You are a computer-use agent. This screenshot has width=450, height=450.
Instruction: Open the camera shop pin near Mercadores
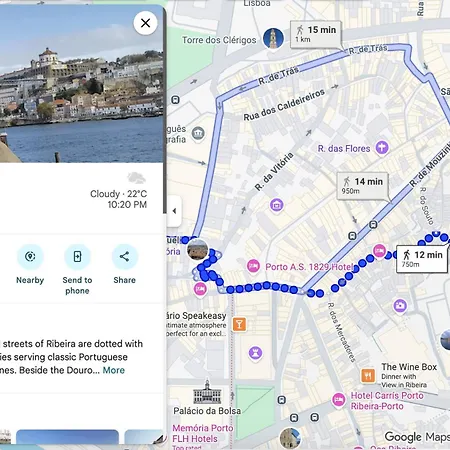point(400,306)
